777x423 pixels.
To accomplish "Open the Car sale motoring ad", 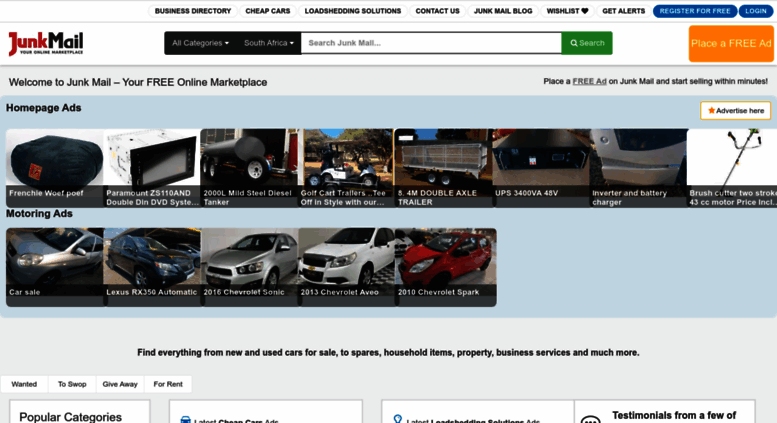I will (55, 267).
